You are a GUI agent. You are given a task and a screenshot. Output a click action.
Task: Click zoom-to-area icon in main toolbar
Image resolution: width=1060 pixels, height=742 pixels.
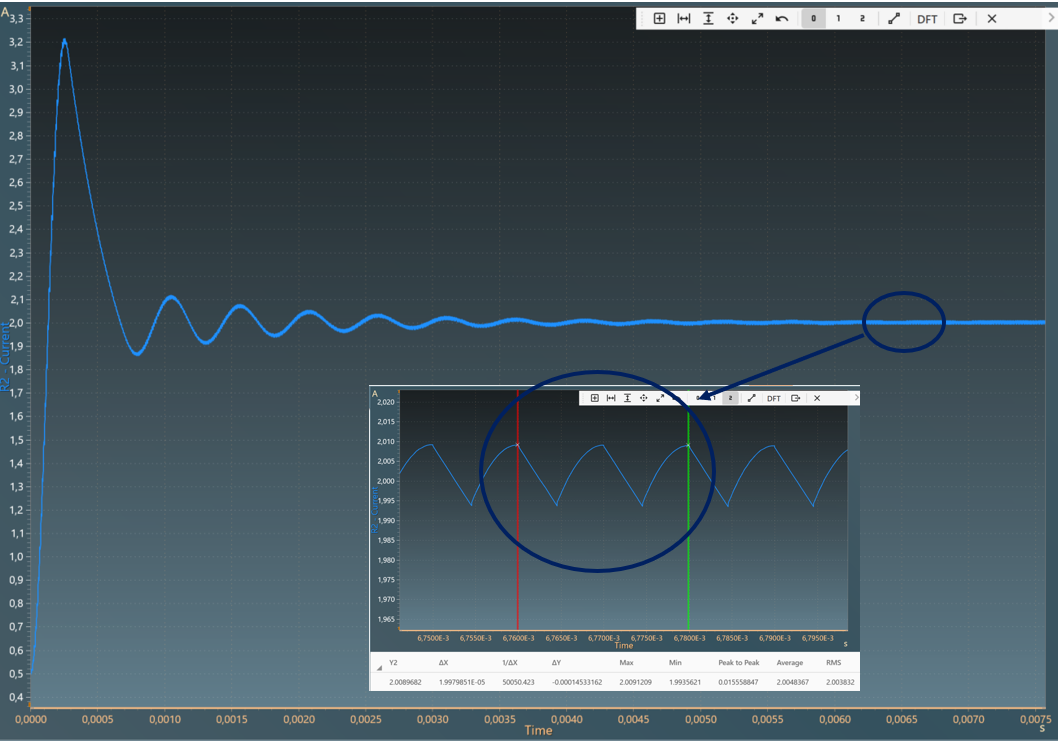pos(660,19)
